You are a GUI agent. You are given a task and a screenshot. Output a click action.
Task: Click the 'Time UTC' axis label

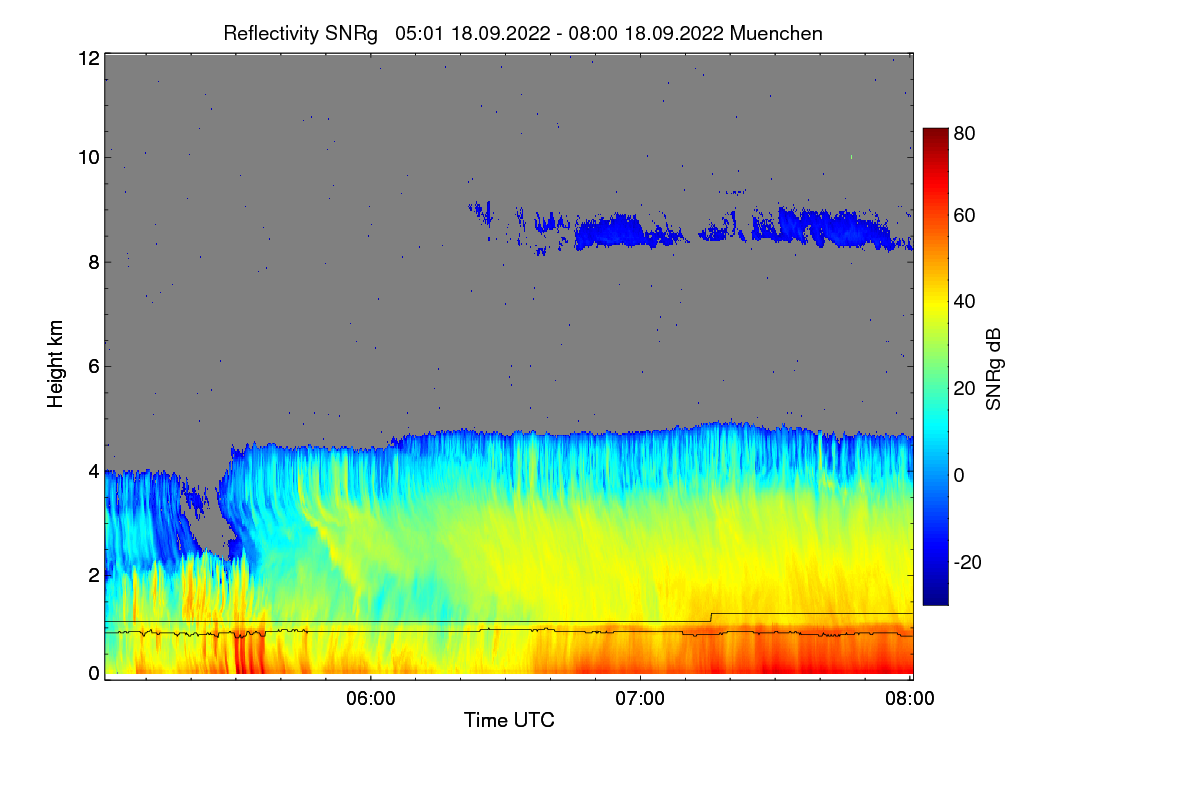[x=509, y=720]
